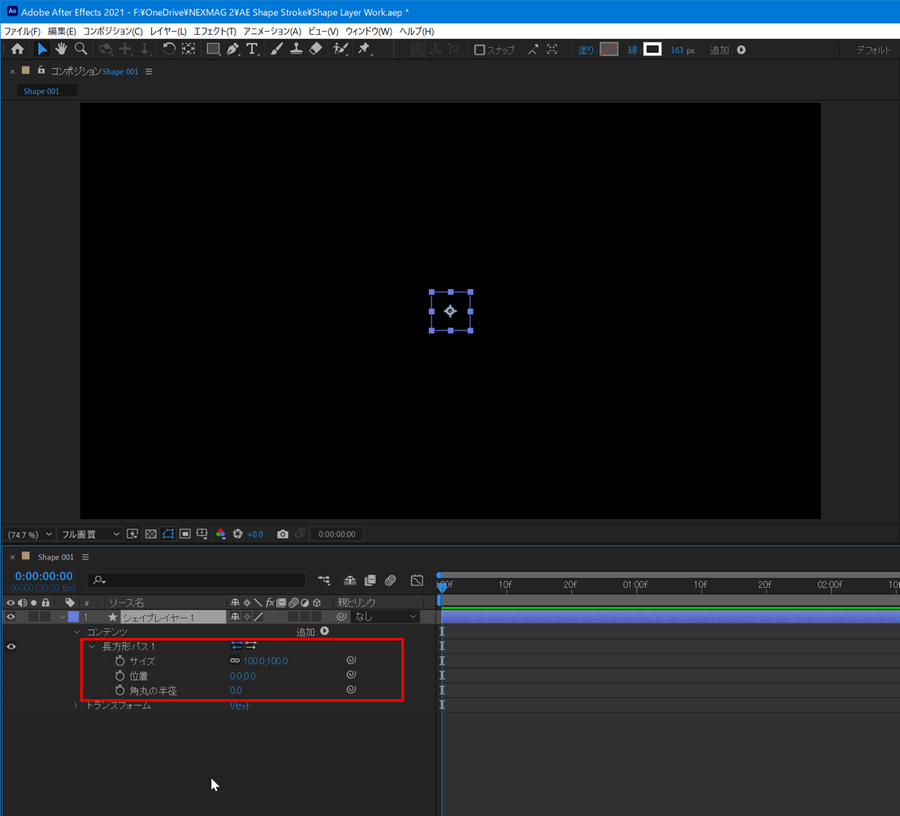Collapse the コンテンツ group
Viewport: 900px width, 816px height.
[x=77, y=632]
